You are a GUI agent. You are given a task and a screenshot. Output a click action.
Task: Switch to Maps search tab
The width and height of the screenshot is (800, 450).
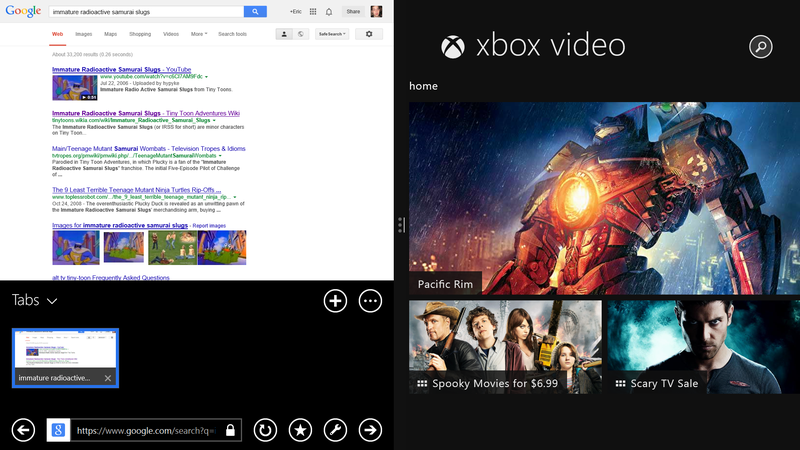111,34
